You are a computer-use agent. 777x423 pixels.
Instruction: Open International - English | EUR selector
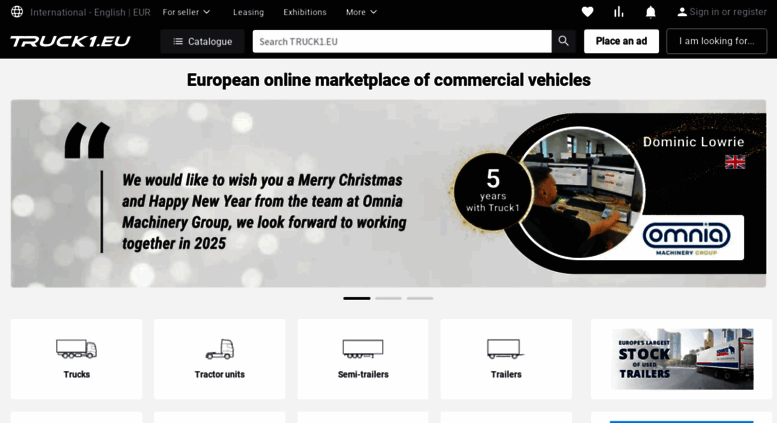tap(90, 12)
